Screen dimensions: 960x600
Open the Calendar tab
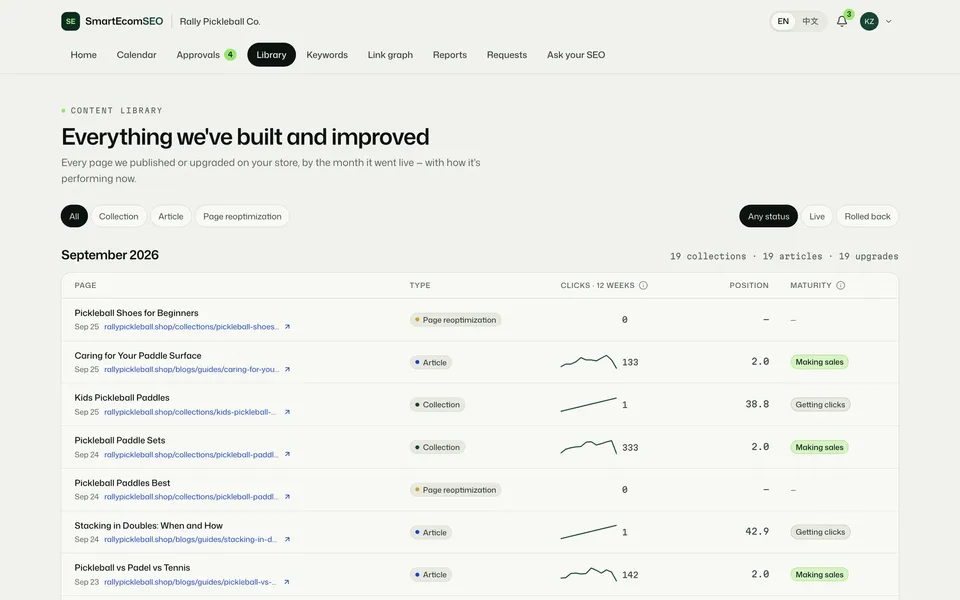(x=137, y=54)
